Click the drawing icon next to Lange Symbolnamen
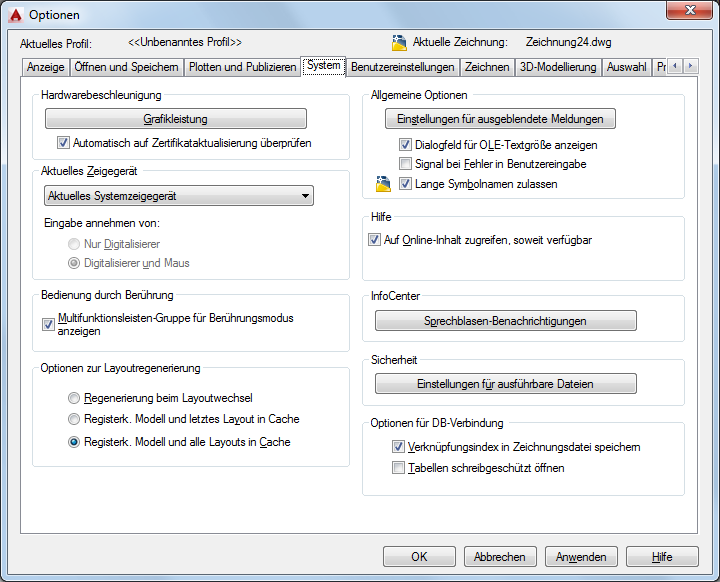720x582 pixels. coord(383,184)
